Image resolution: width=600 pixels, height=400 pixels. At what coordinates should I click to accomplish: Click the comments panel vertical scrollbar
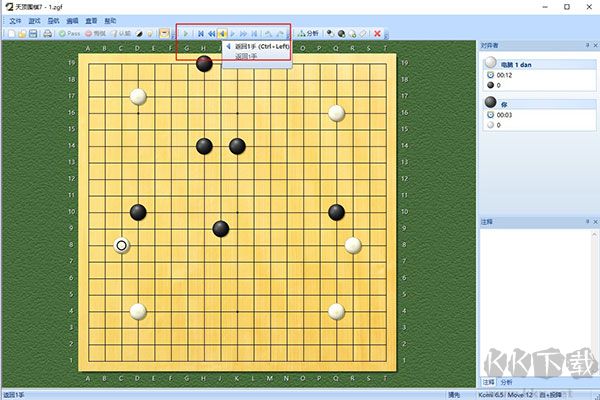[x=594, y=302]
